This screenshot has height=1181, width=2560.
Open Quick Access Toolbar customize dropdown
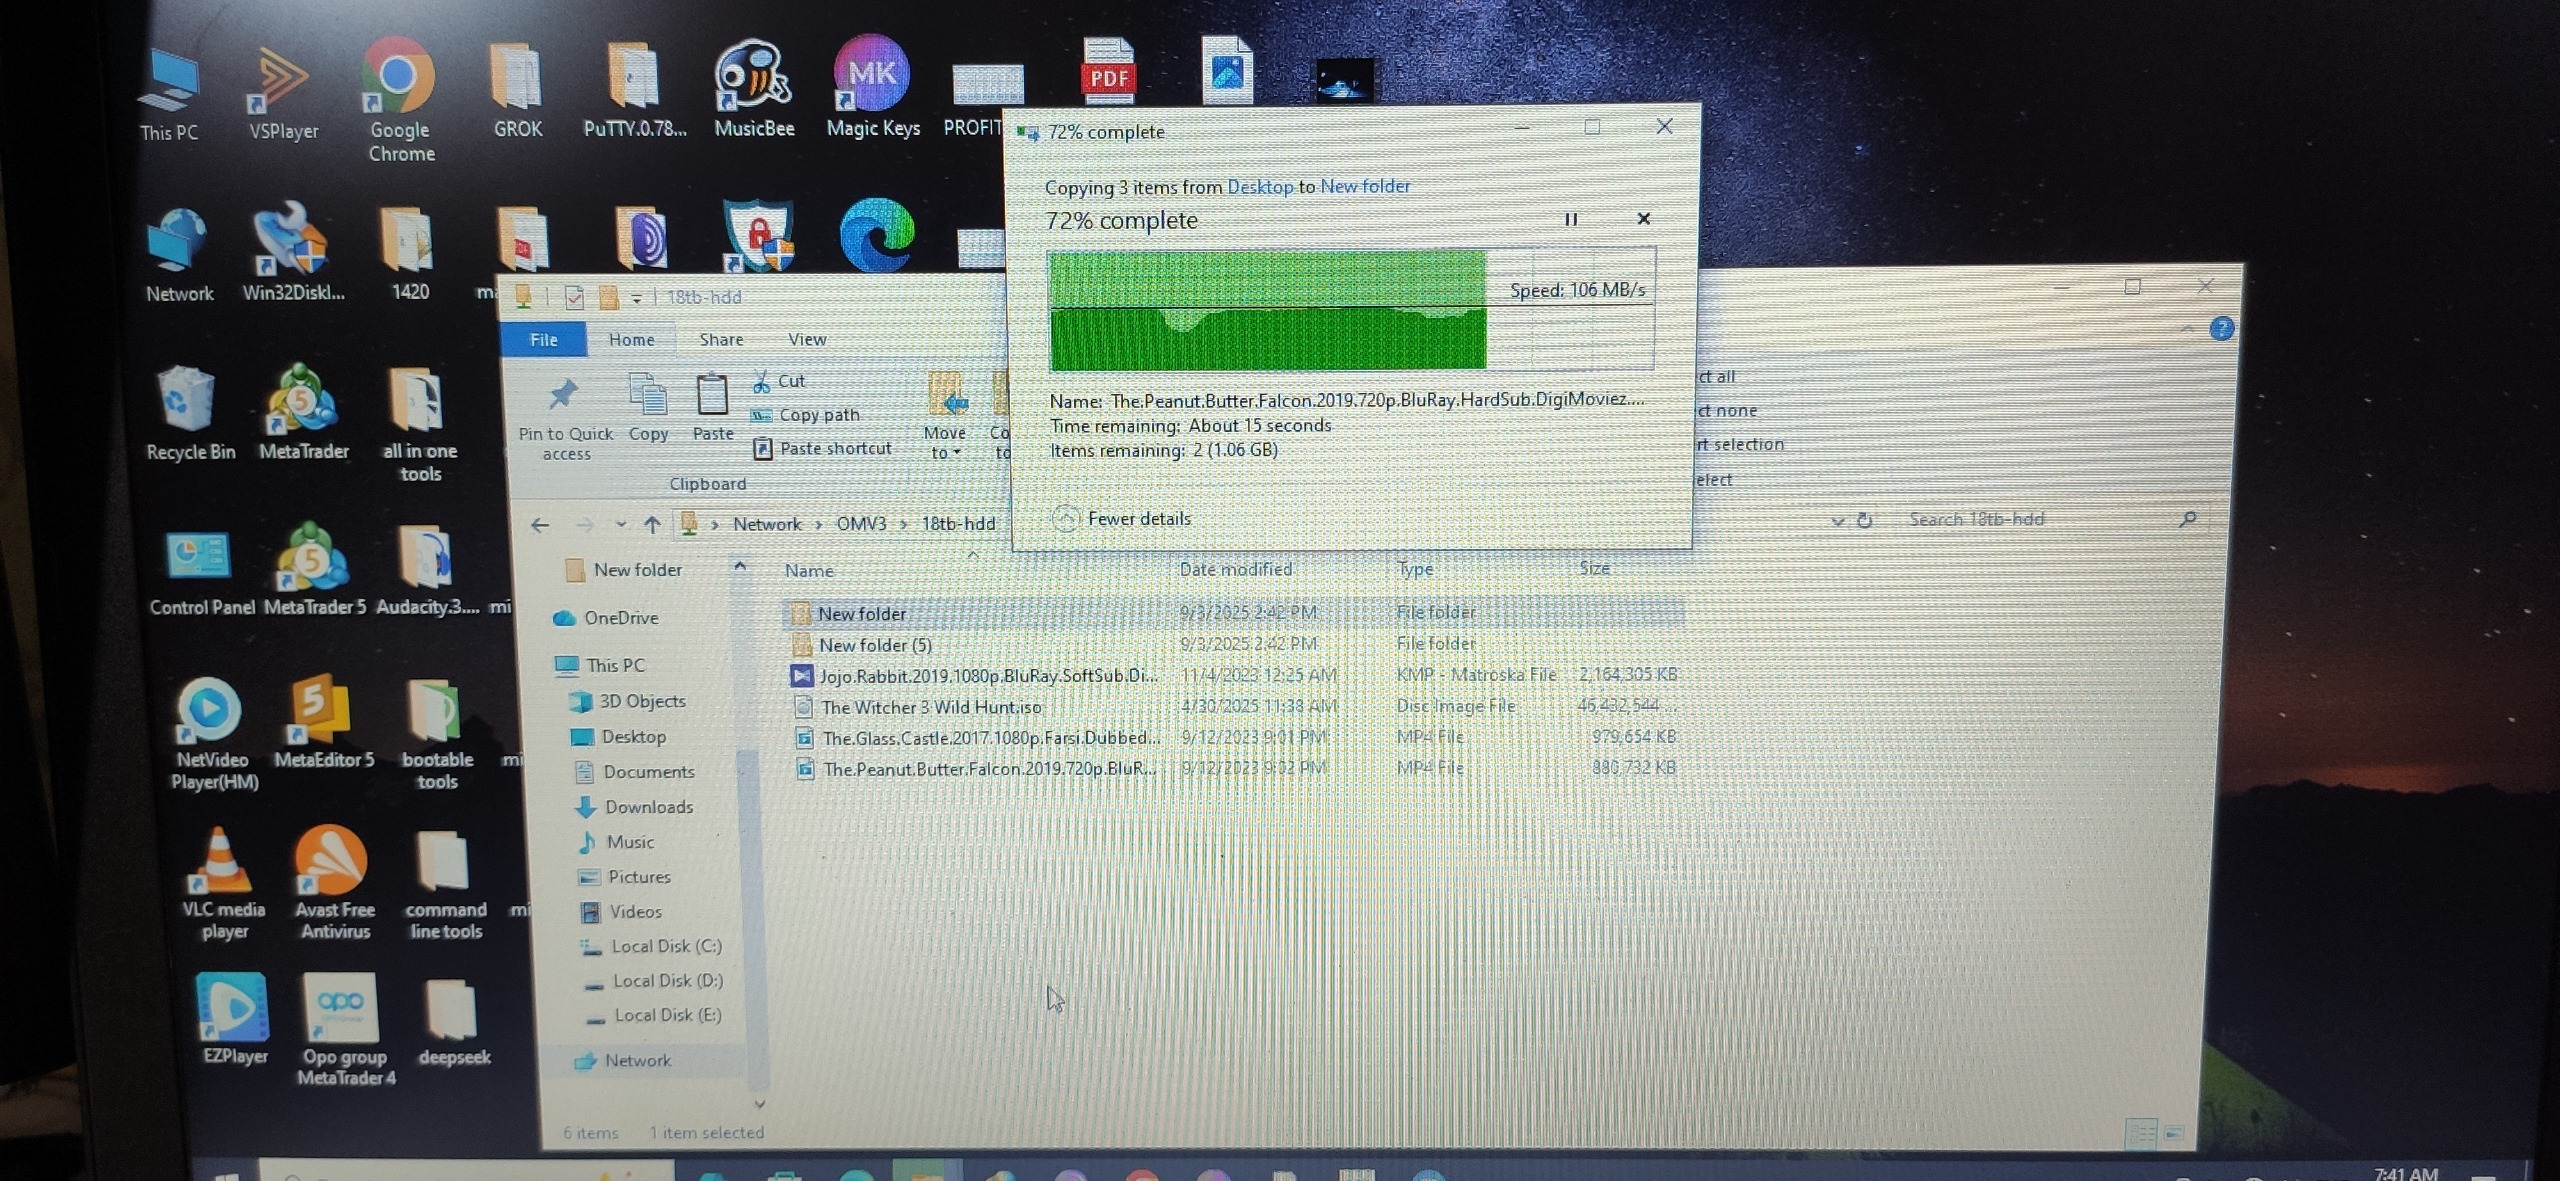click(636, 299)
